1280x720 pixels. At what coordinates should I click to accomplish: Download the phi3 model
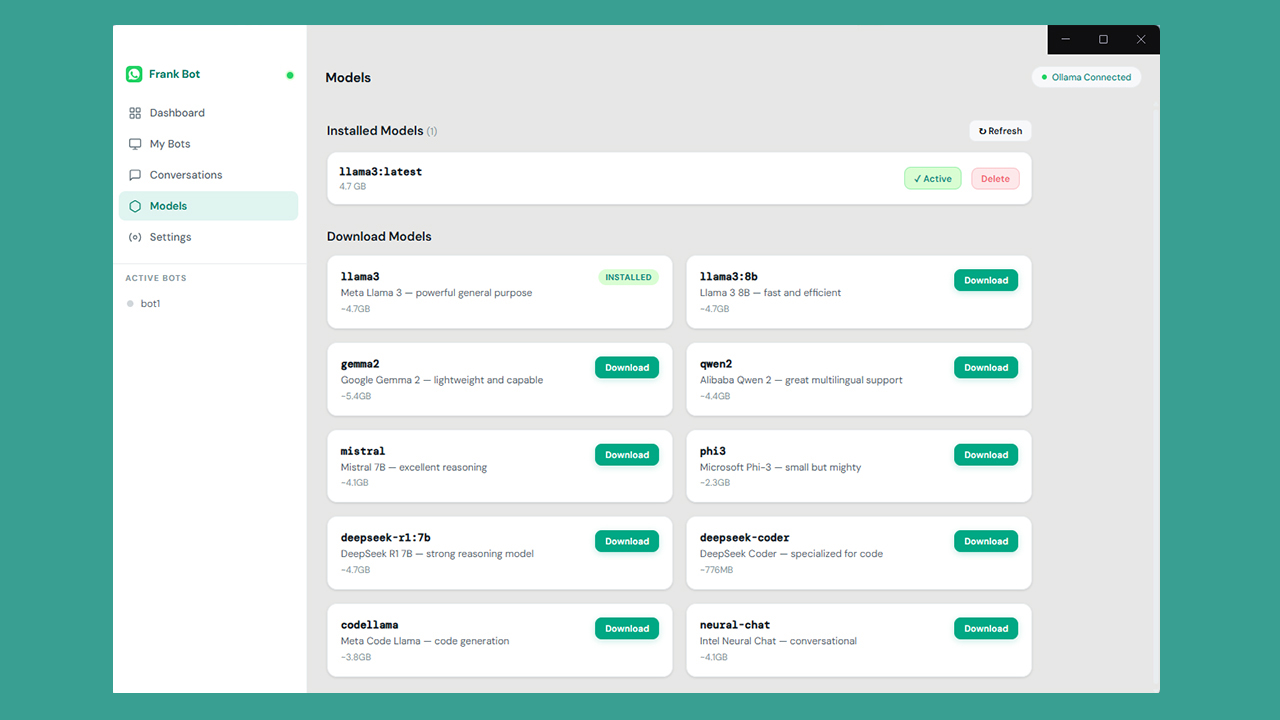986,454
